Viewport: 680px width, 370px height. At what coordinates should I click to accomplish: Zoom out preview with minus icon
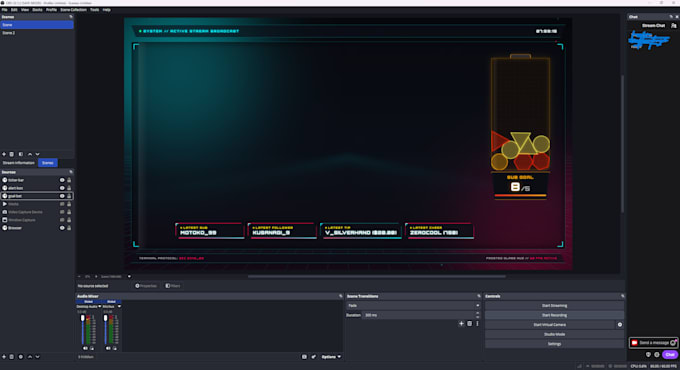click(79, 276)
